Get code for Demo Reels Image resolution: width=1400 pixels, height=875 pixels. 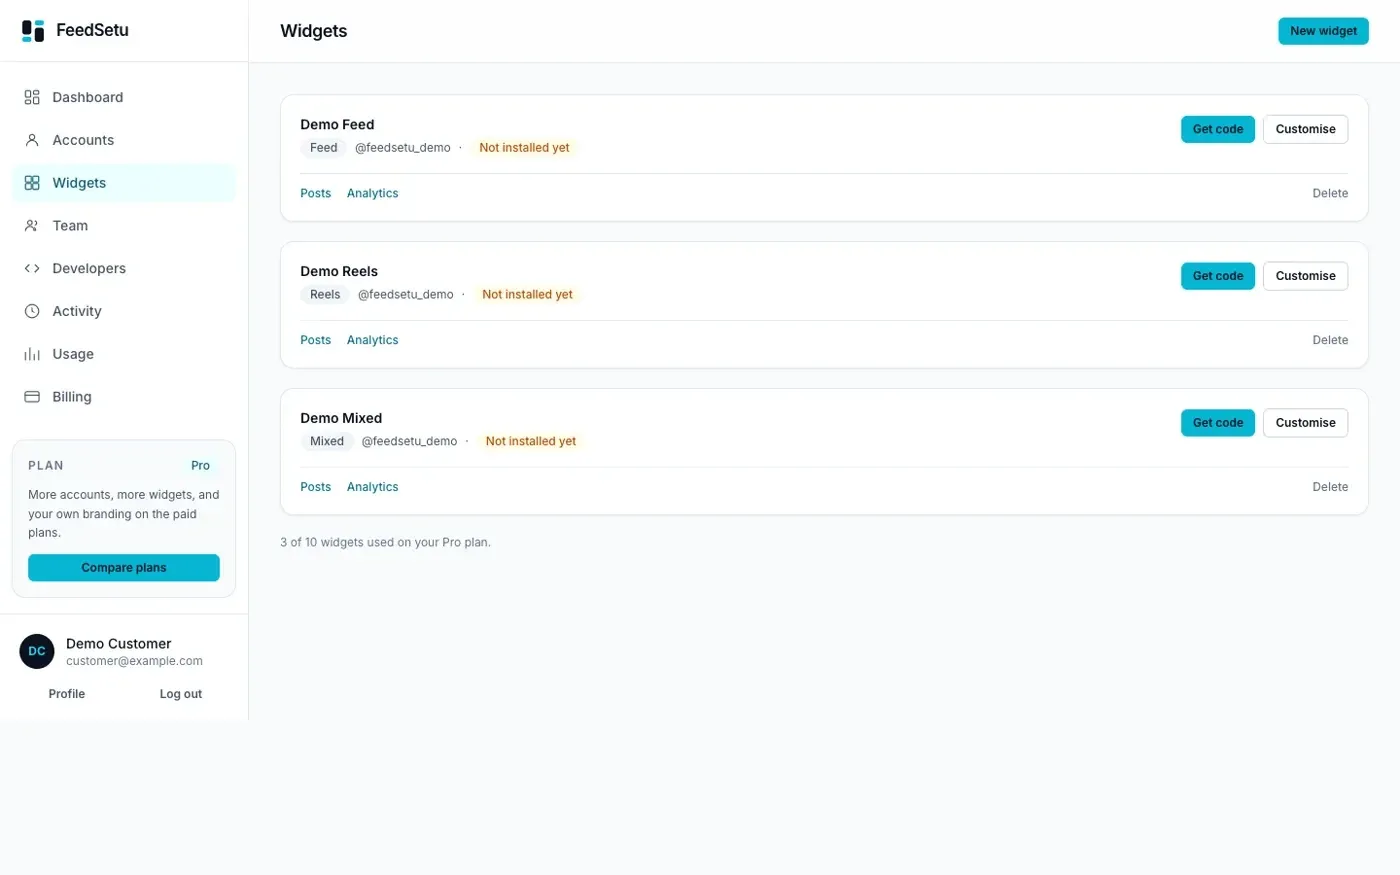(1217, 276)
